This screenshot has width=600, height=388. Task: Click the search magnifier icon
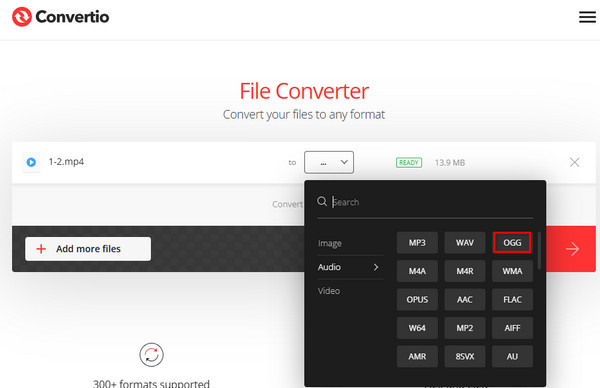322,201
